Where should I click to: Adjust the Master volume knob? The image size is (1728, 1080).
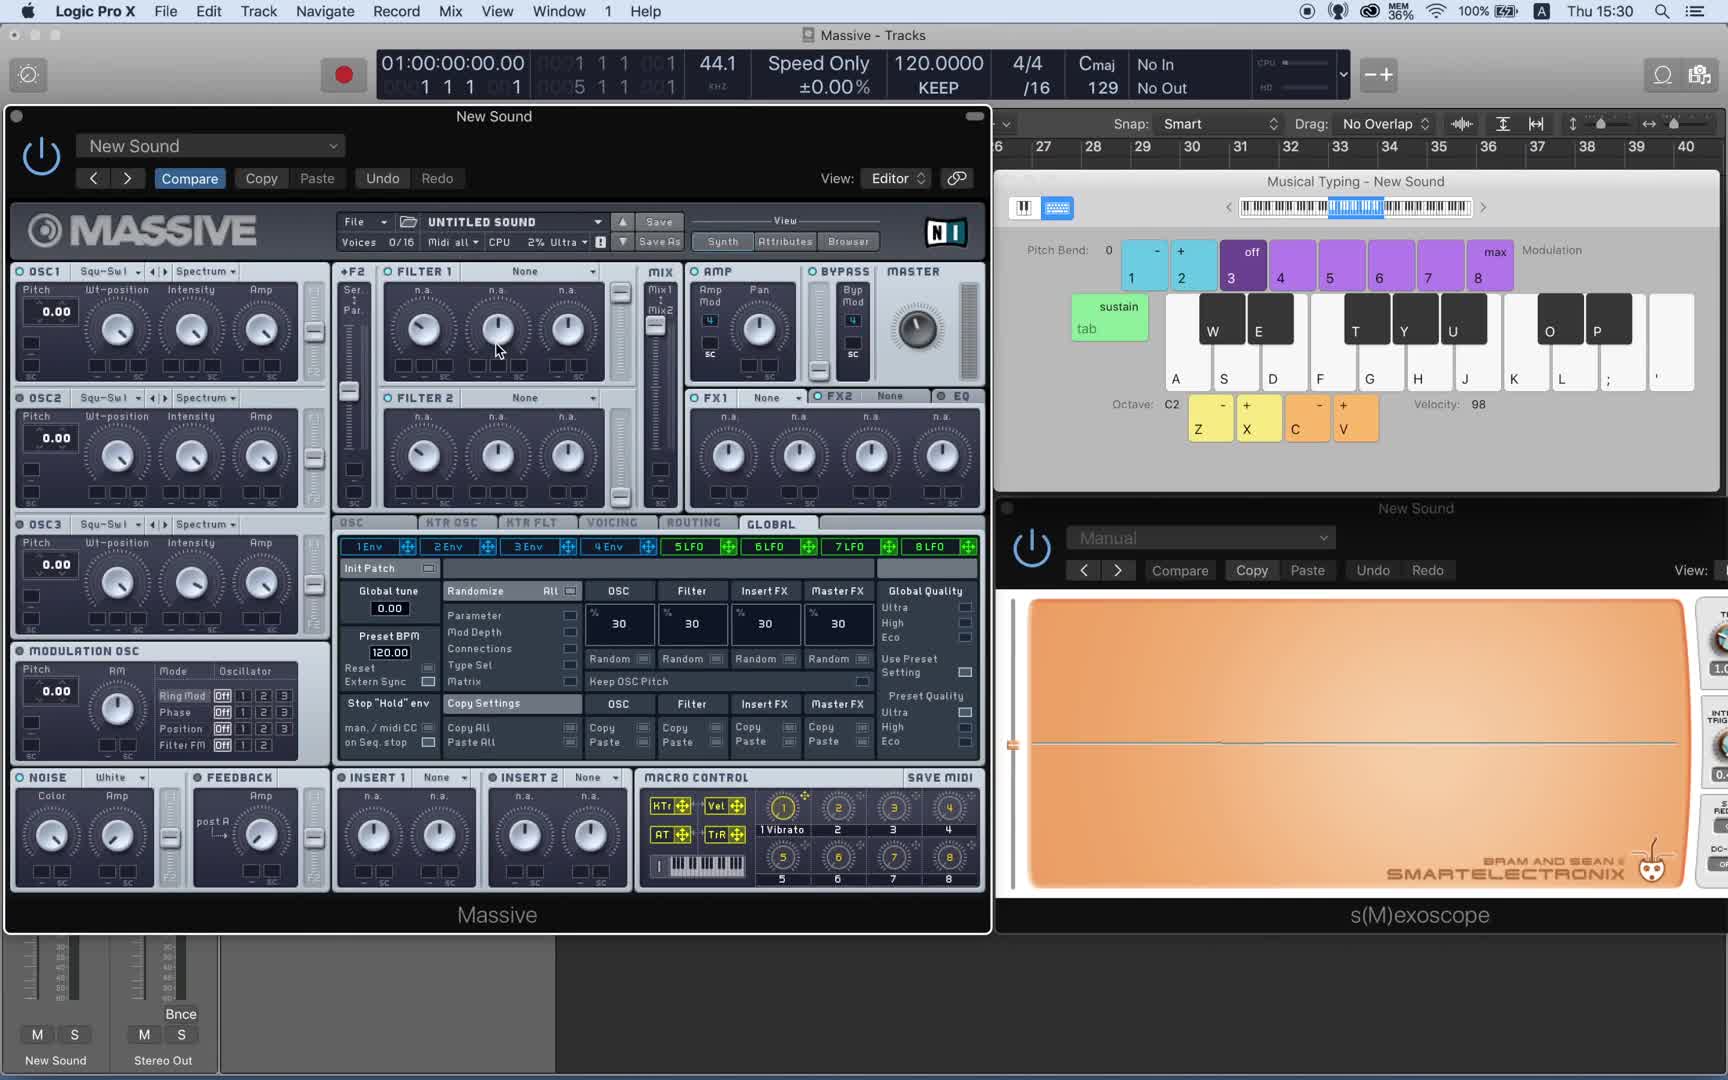[x=916, y=330]
